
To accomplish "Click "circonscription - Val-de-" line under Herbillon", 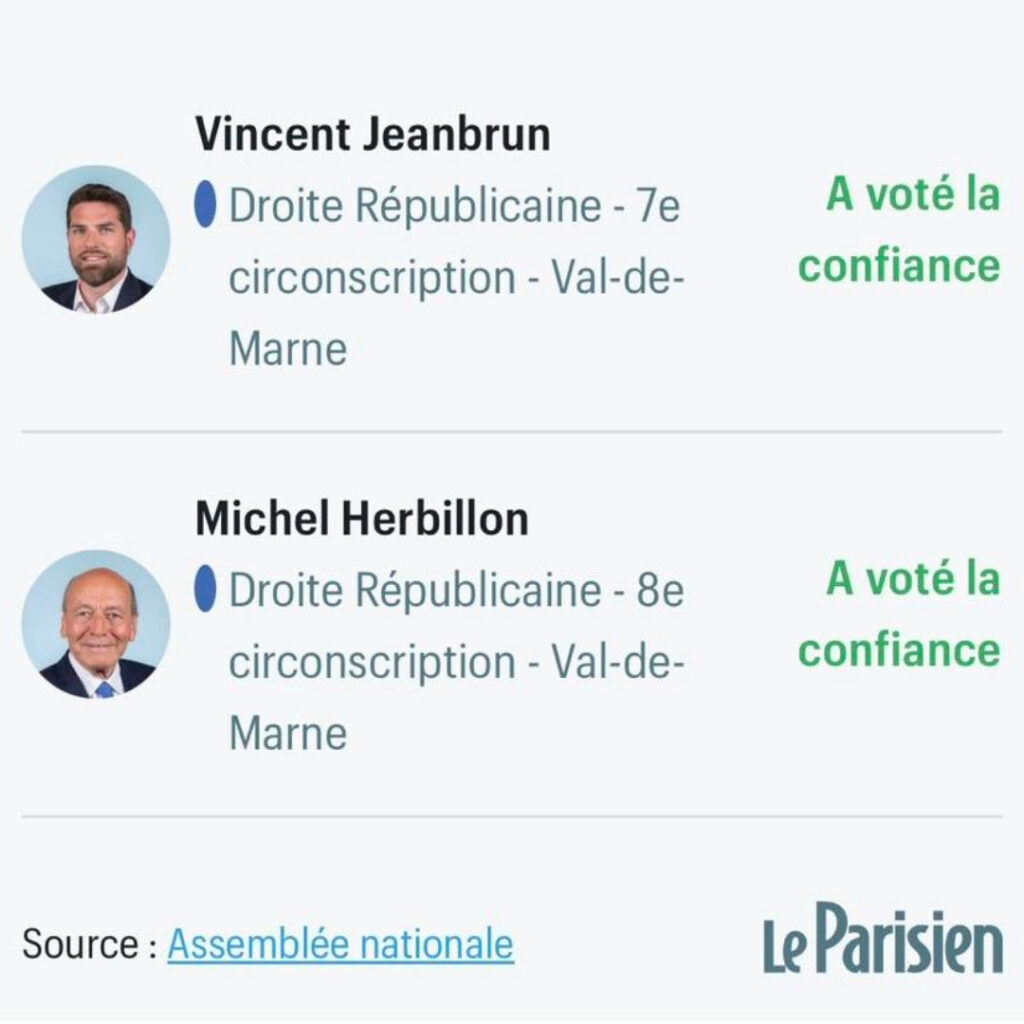I will 457,663.
